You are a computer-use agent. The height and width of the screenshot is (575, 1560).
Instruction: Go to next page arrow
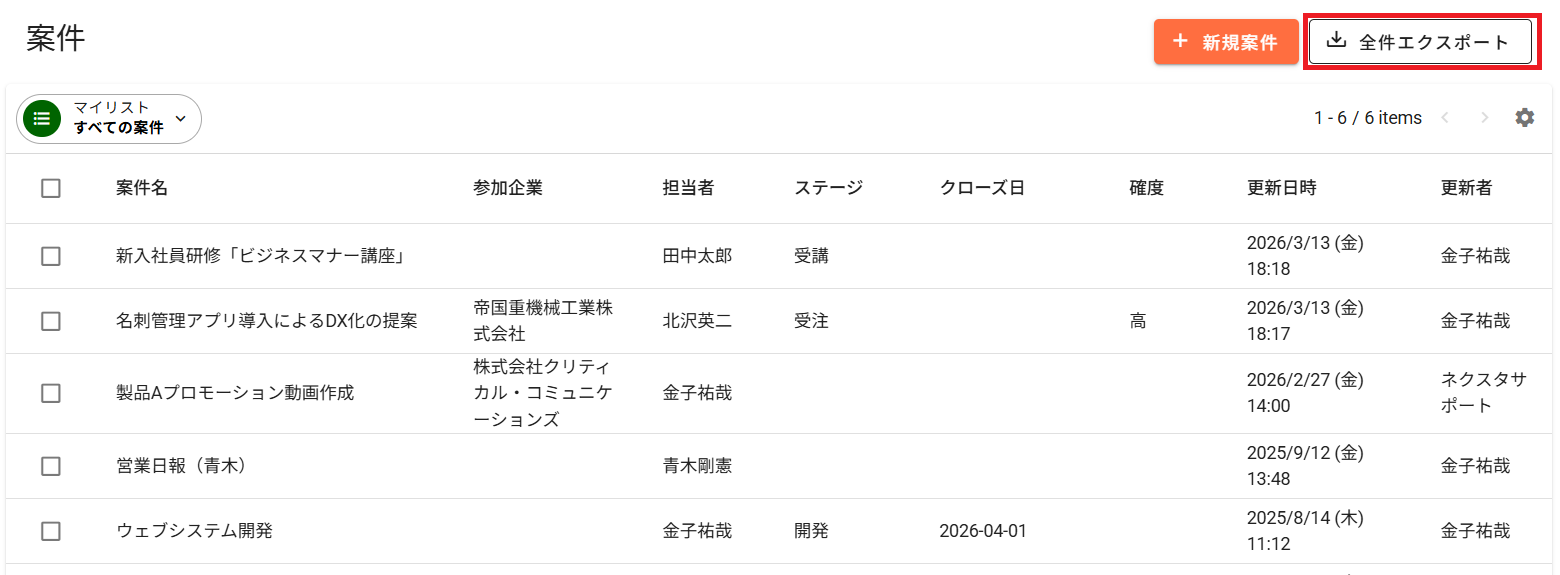coord(1484,118)
